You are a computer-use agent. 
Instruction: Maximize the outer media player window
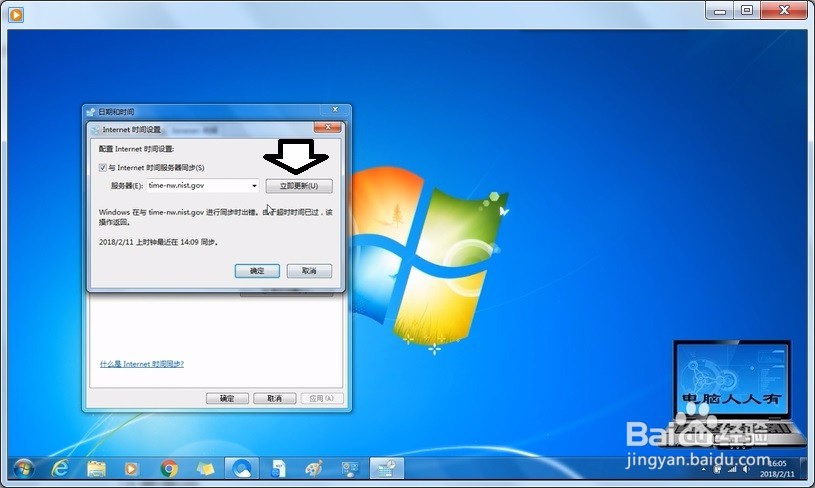747,10
